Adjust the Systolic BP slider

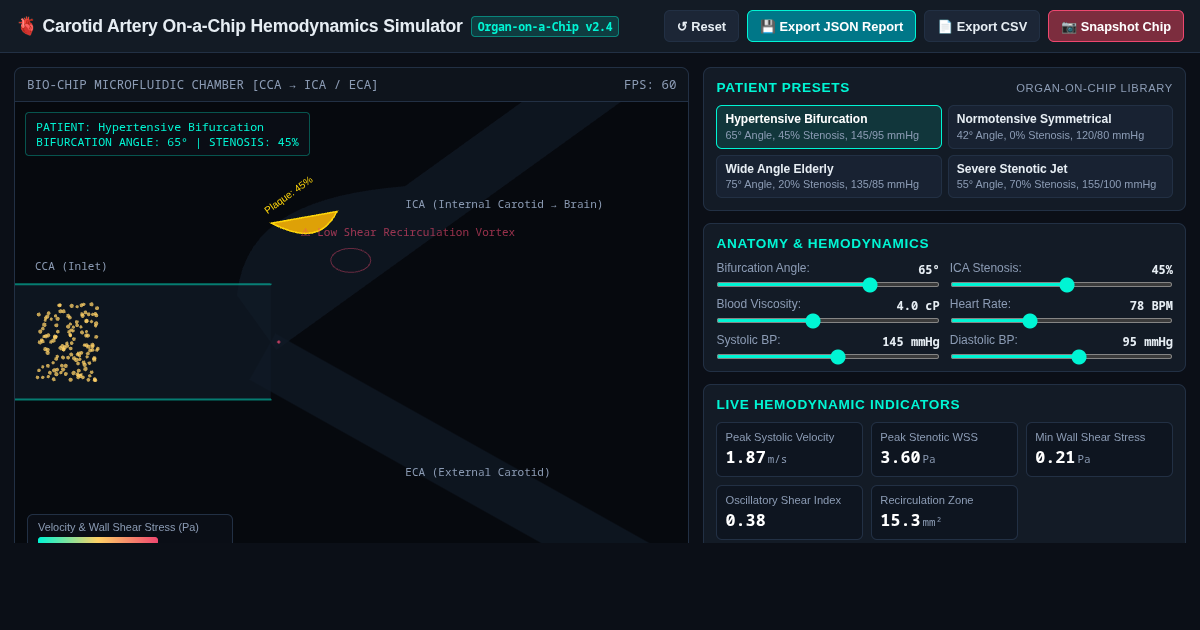(x=828, y=357)
